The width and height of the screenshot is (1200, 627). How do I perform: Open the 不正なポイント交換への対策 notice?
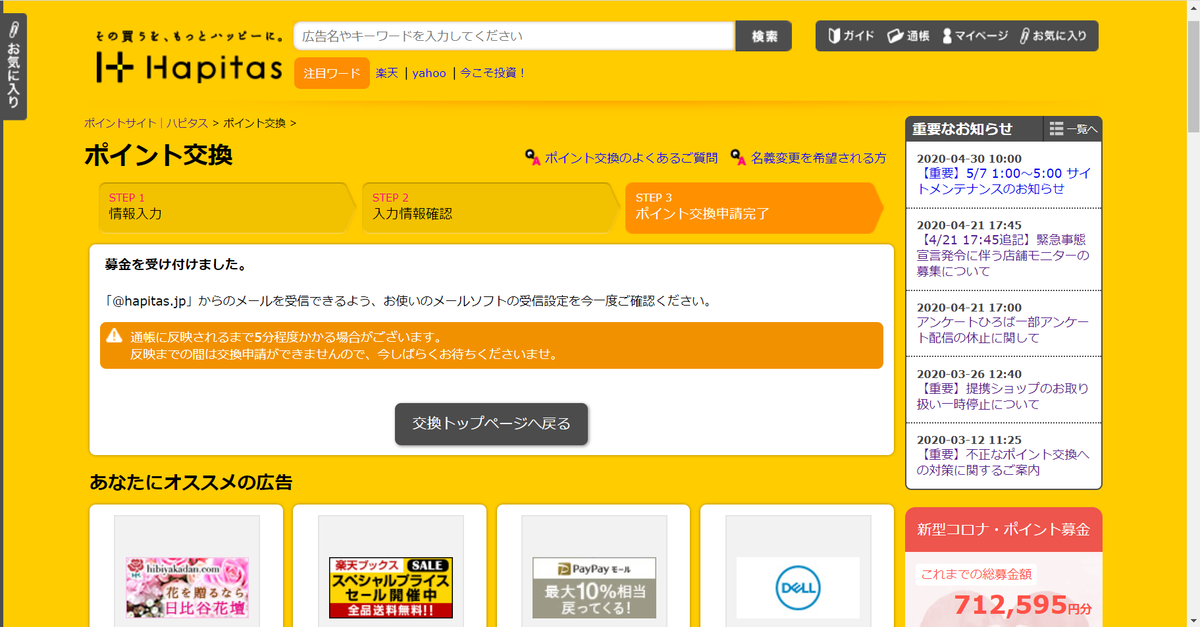pyautogui.click(x=1002, y=462)
